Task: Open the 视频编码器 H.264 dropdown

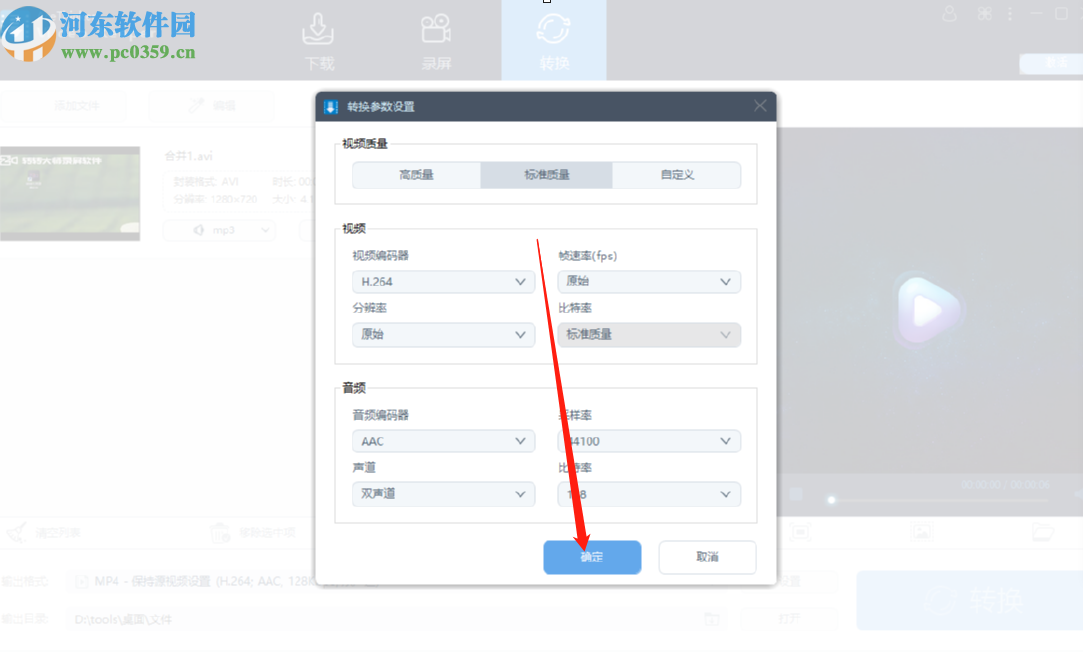Action: [443, 281]
